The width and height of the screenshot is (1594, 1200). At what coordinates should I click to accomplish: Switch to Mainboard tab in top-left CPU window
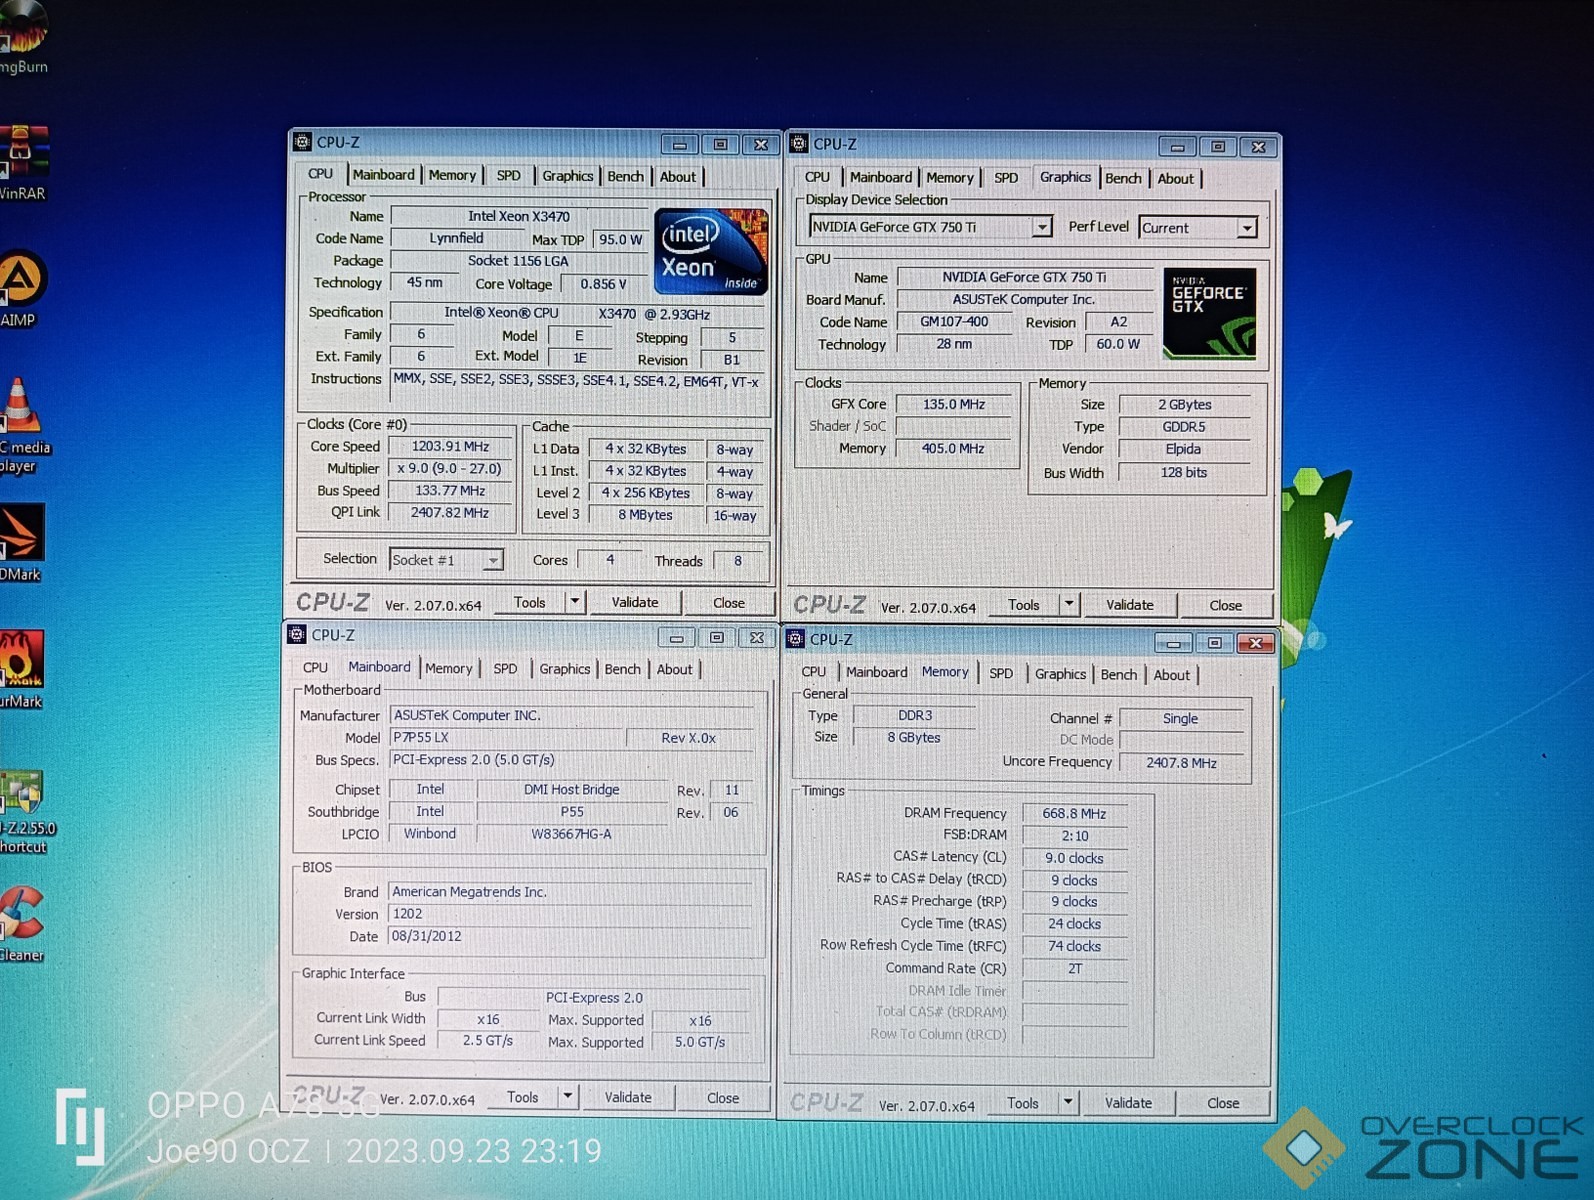383,175
